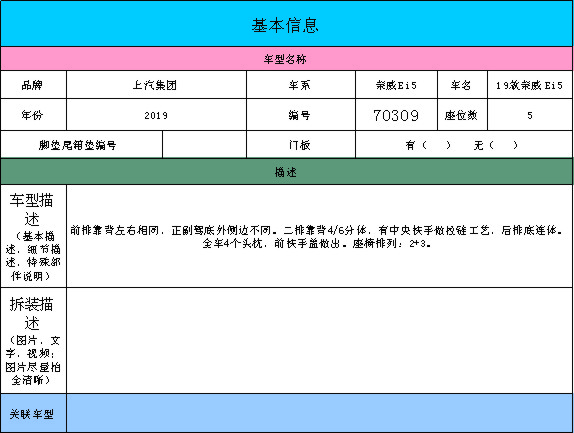Click the 脚垫尾箱垫编号 label cell
The height and width of the screenshot is (433, 574).
pos(81,145)
